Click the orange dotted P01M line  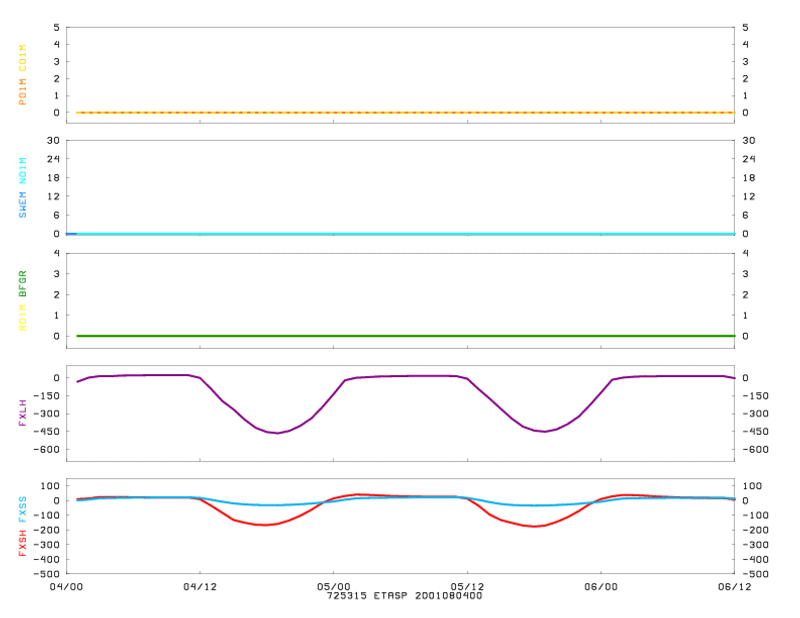[x=406, y=112]
